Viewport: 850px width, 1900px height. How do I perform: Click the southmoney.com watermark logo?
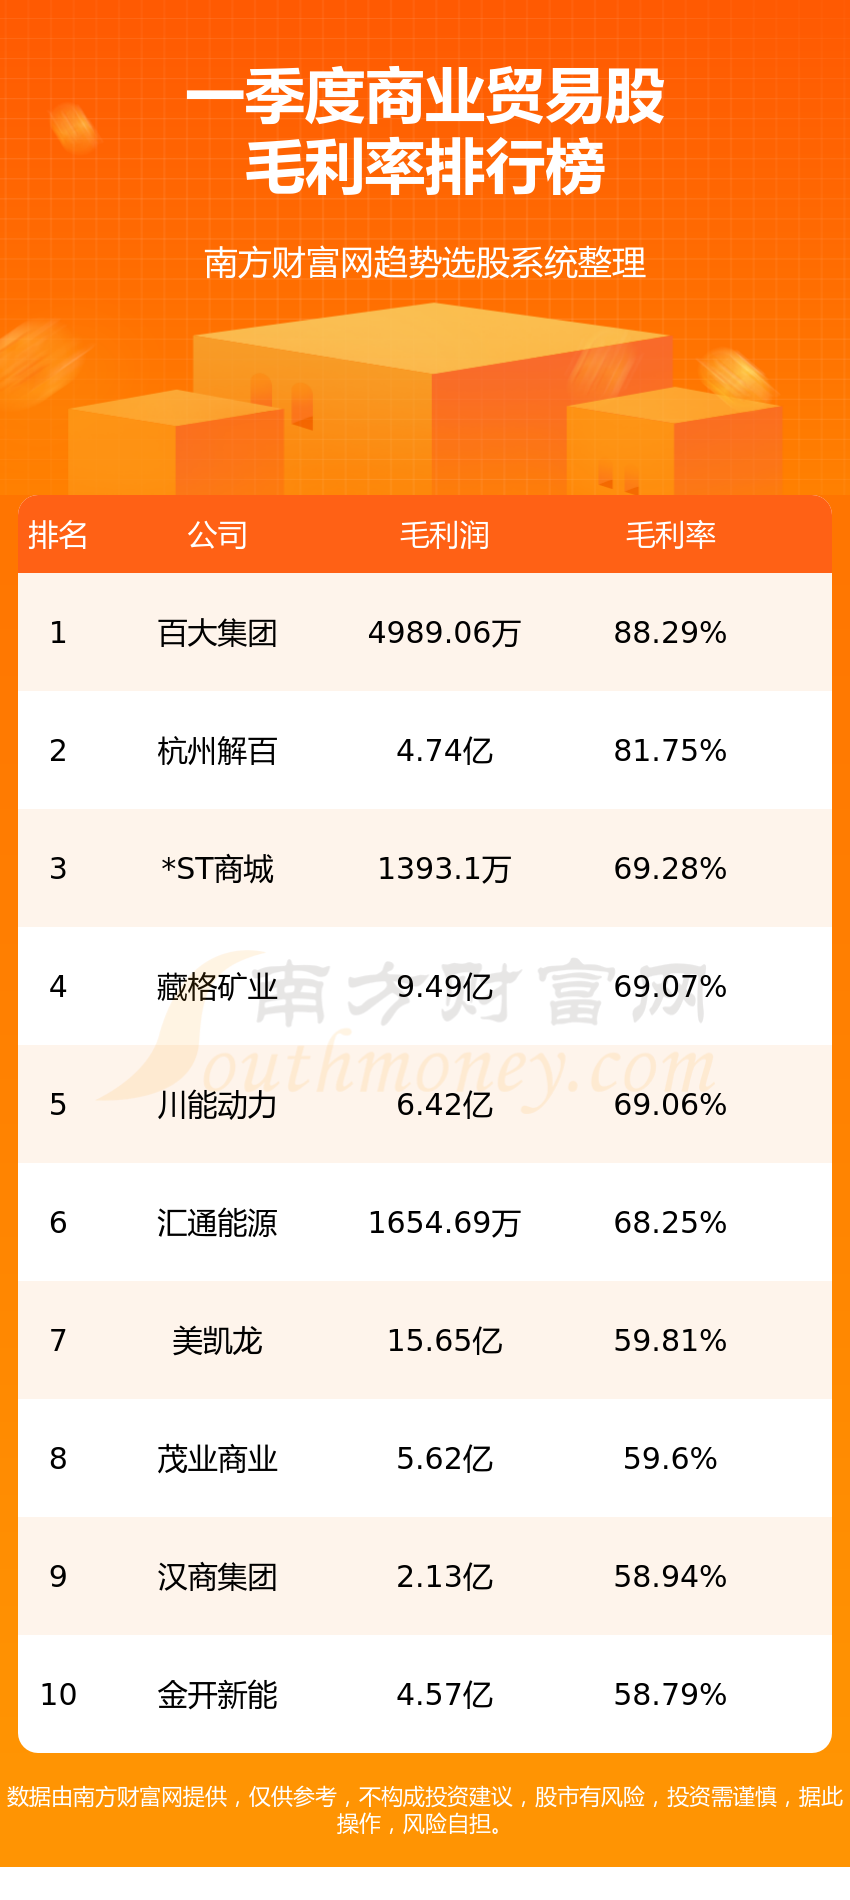pyautogui.click(x=420, y=1030)
